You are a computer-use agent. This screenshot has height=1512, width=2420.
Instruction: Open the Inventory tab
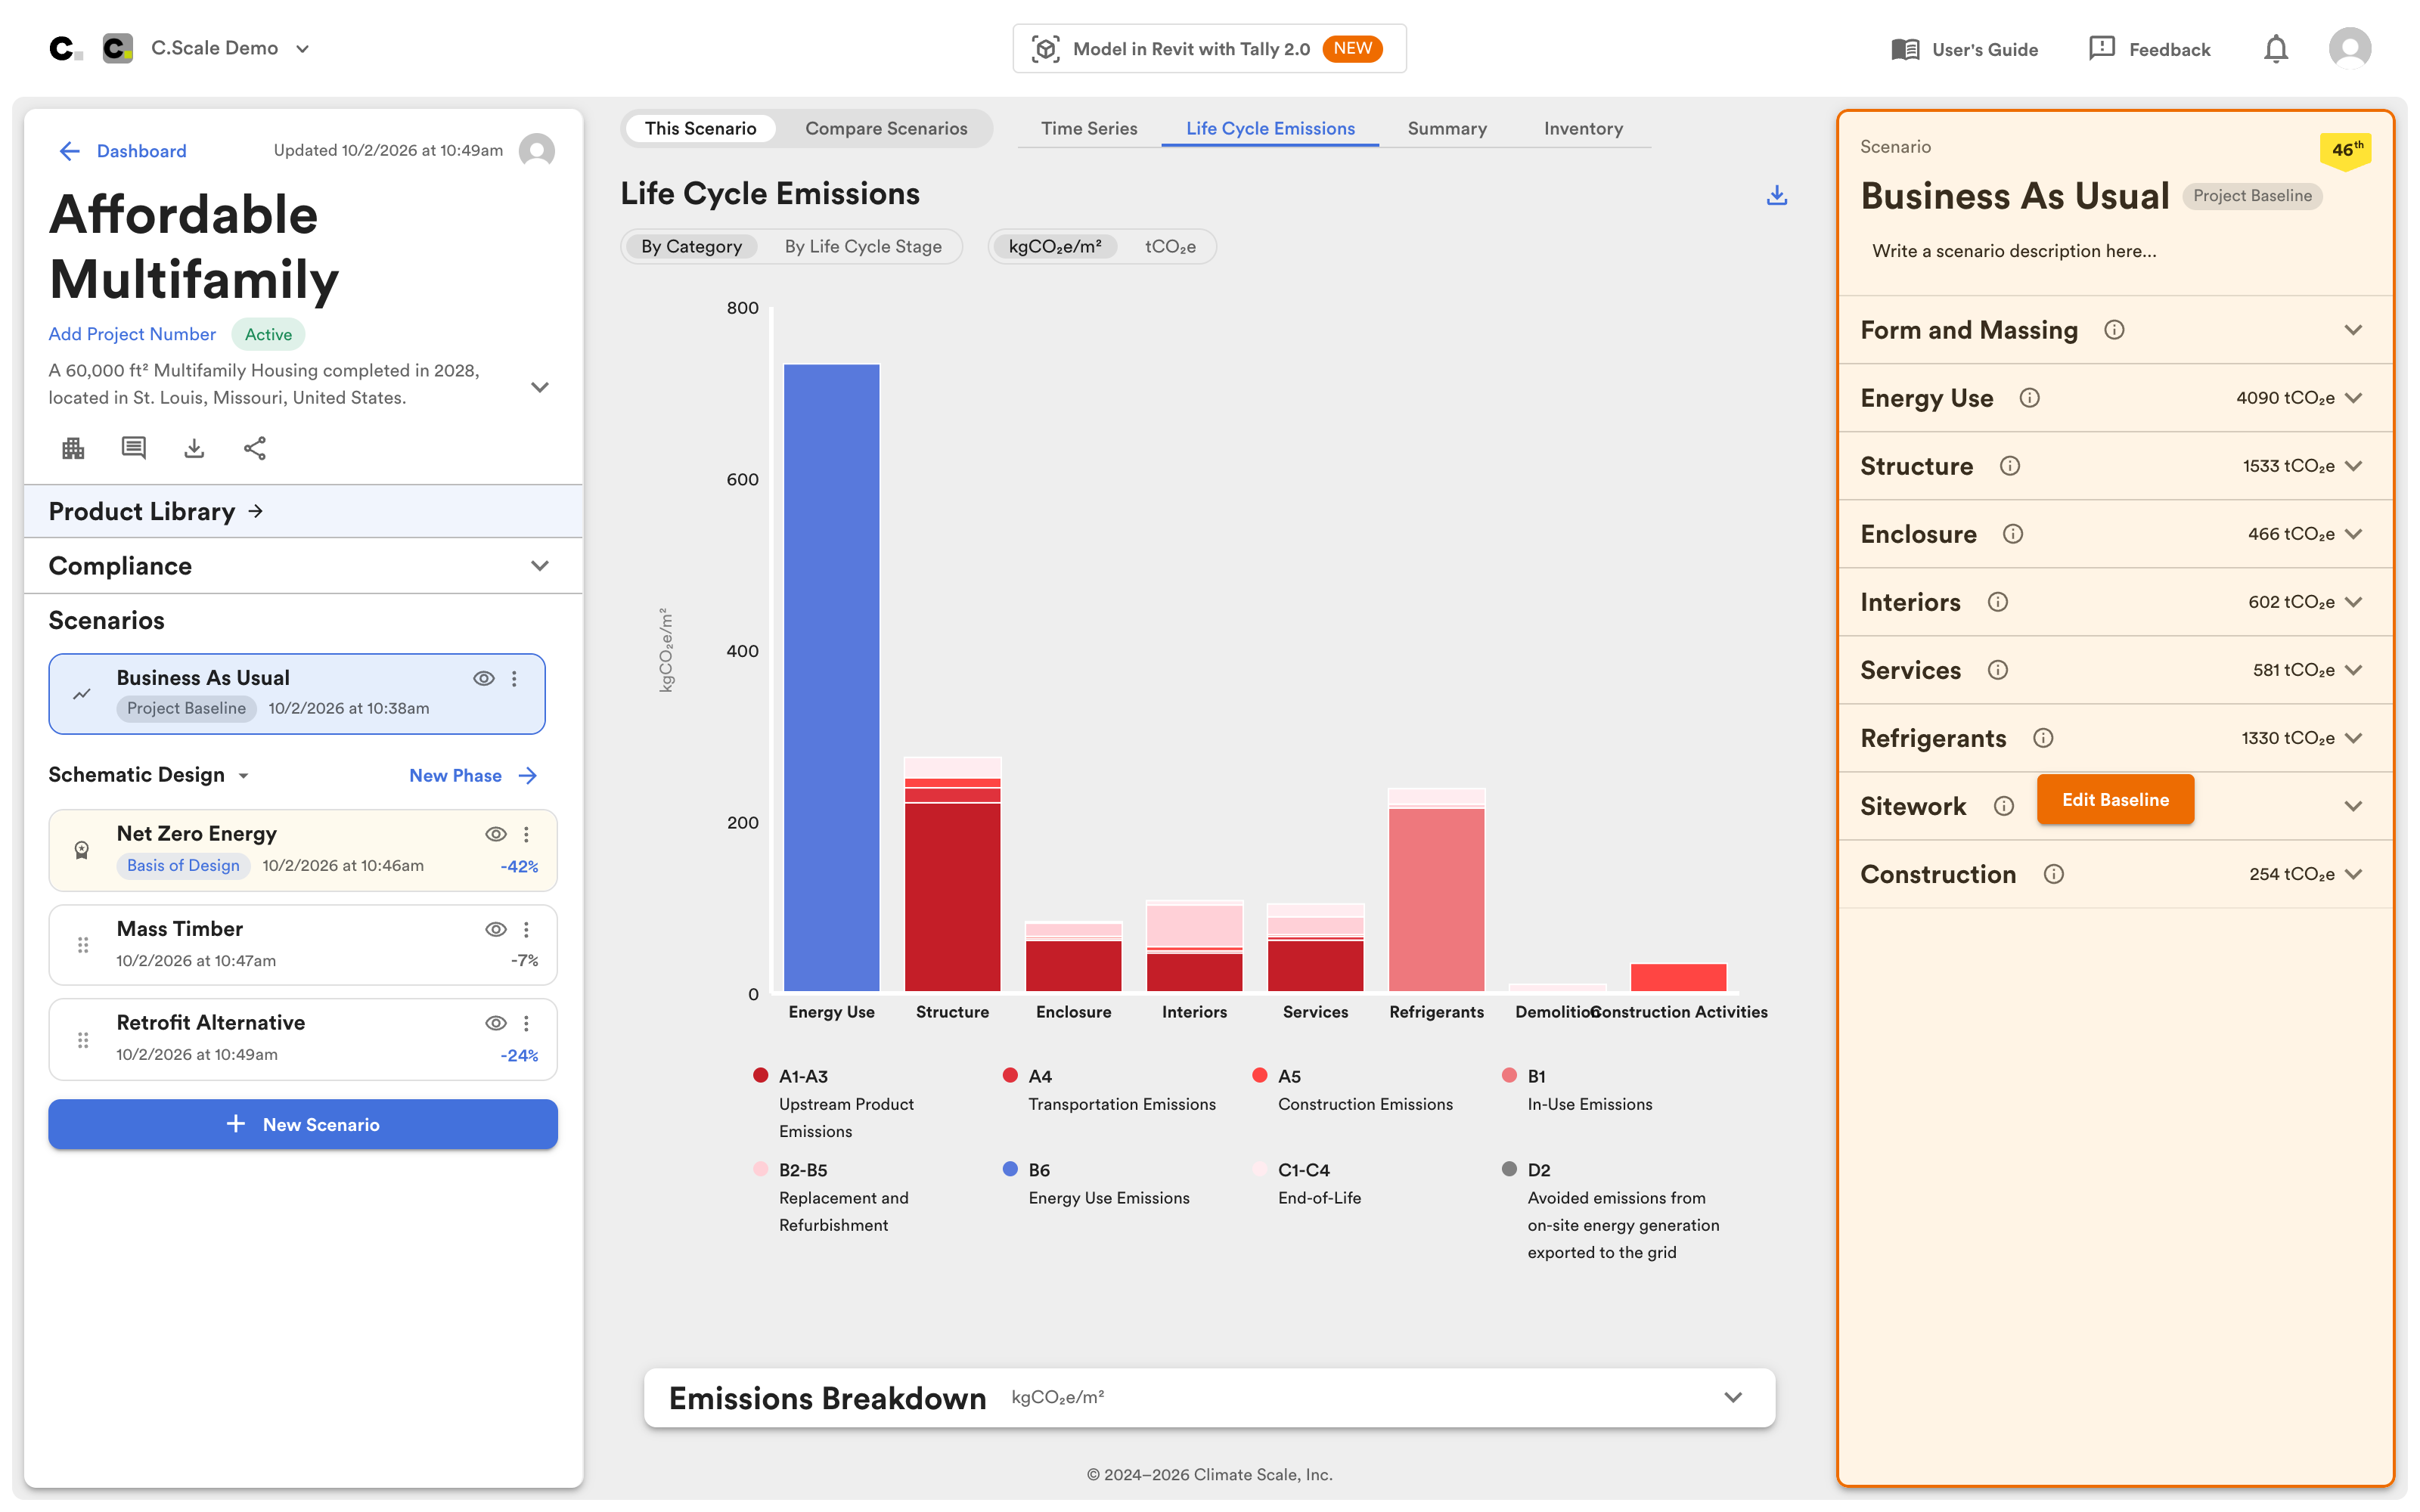pos(1583,129)
